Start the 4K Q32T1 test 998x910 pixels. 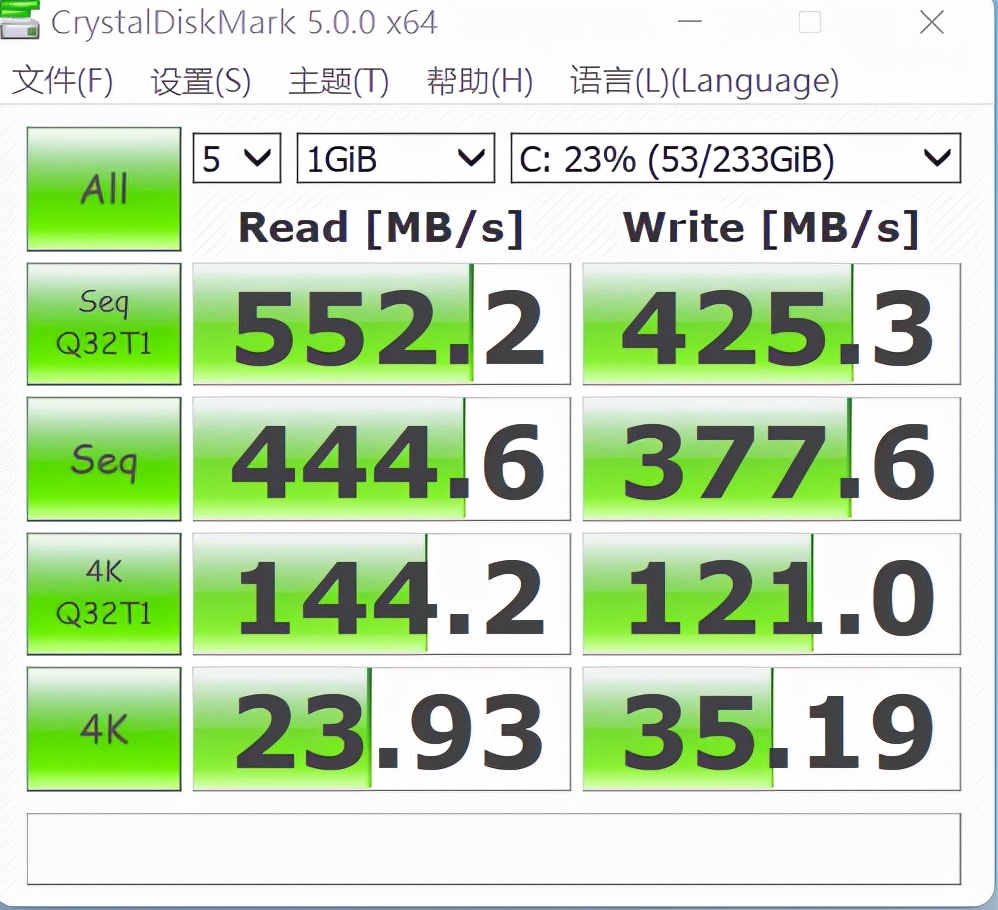tap(104, 594)
